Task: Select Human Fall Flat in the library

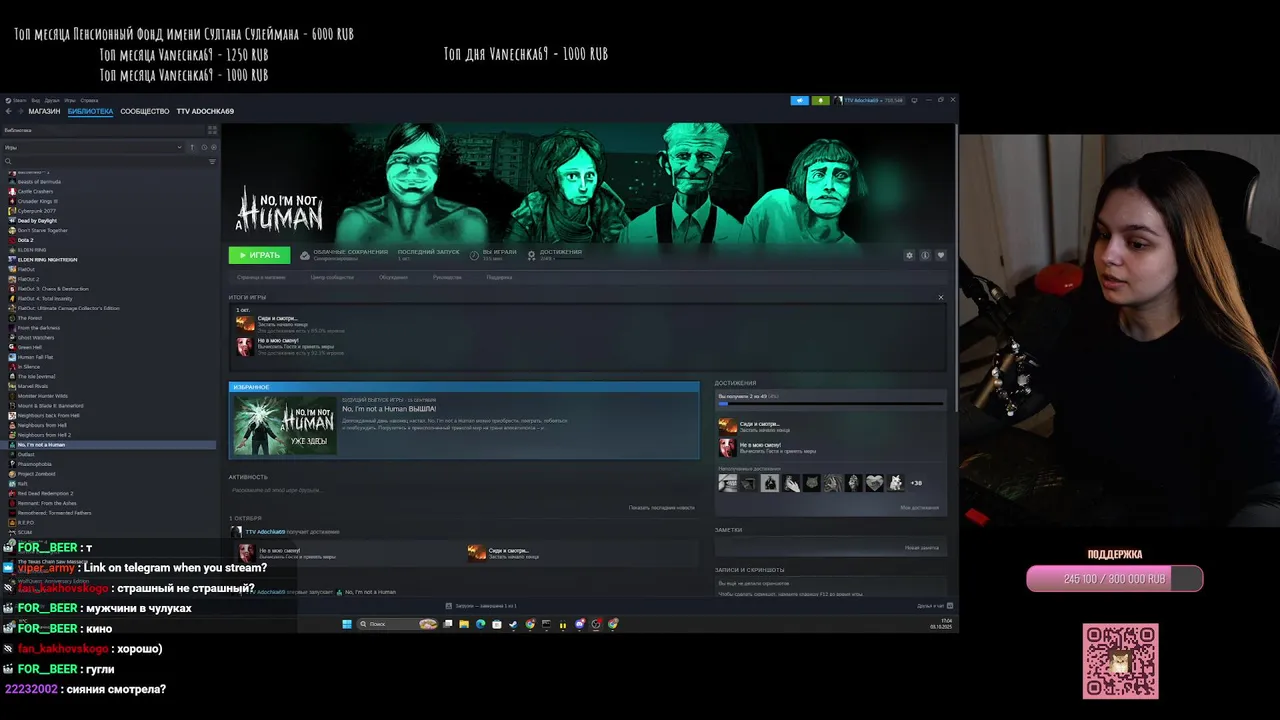Action: tap(35, 357)
